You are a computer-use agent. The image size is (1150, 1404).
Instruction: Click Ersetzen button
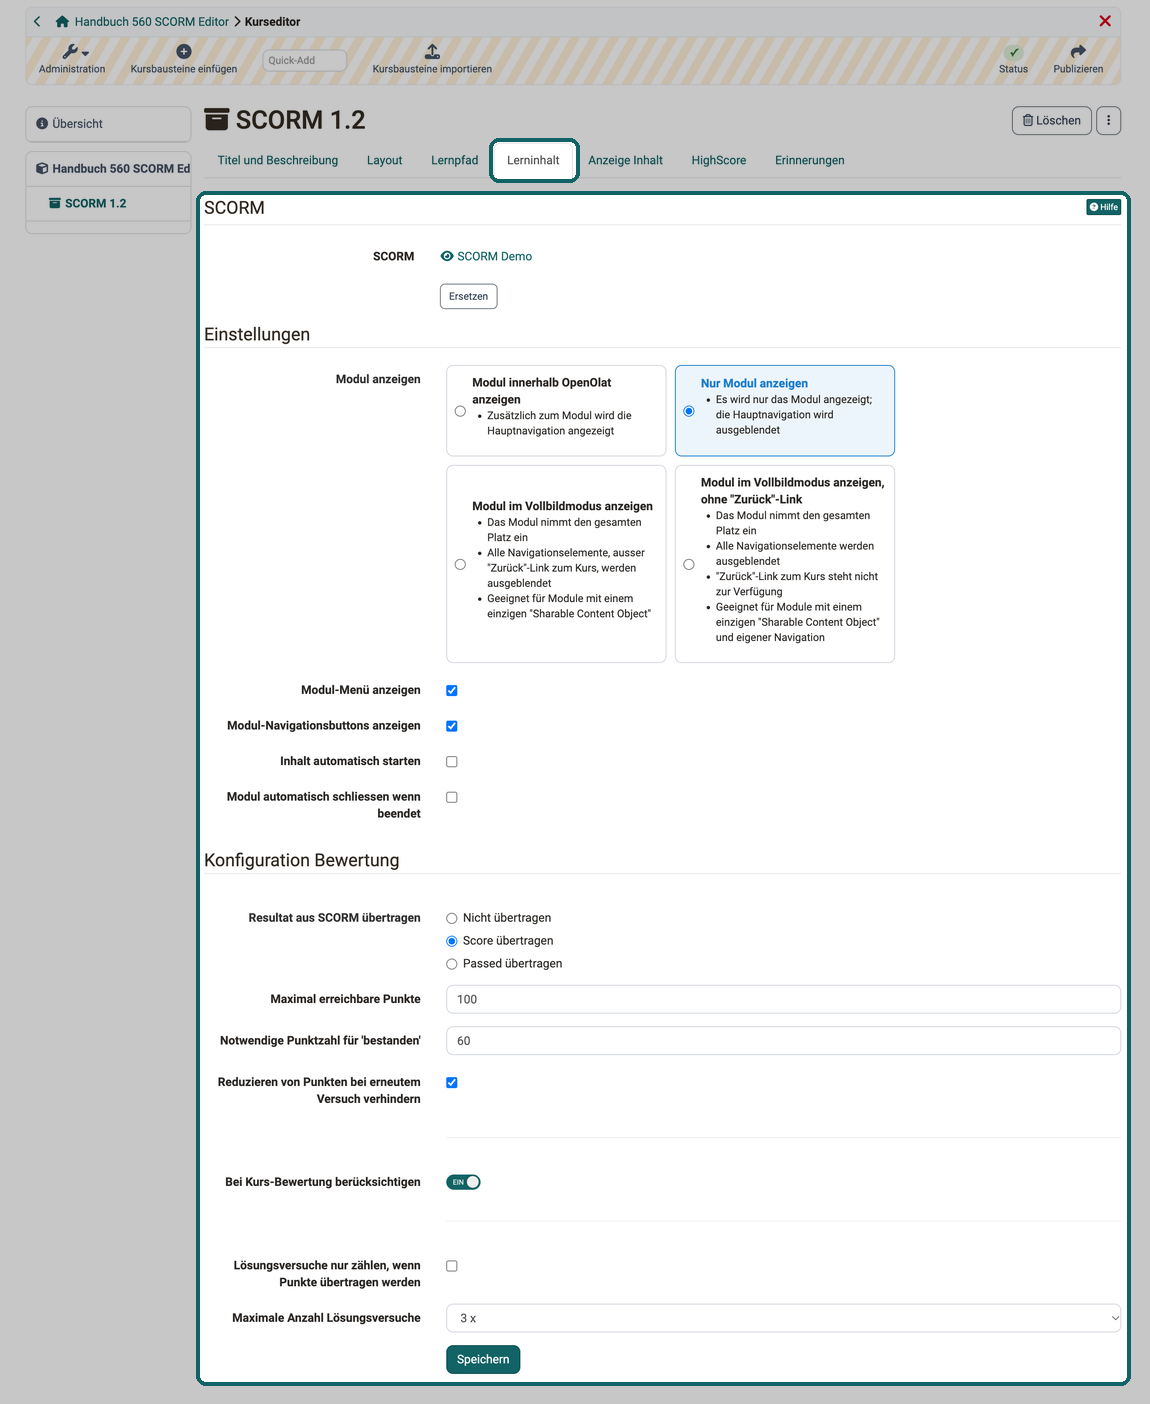468,296
